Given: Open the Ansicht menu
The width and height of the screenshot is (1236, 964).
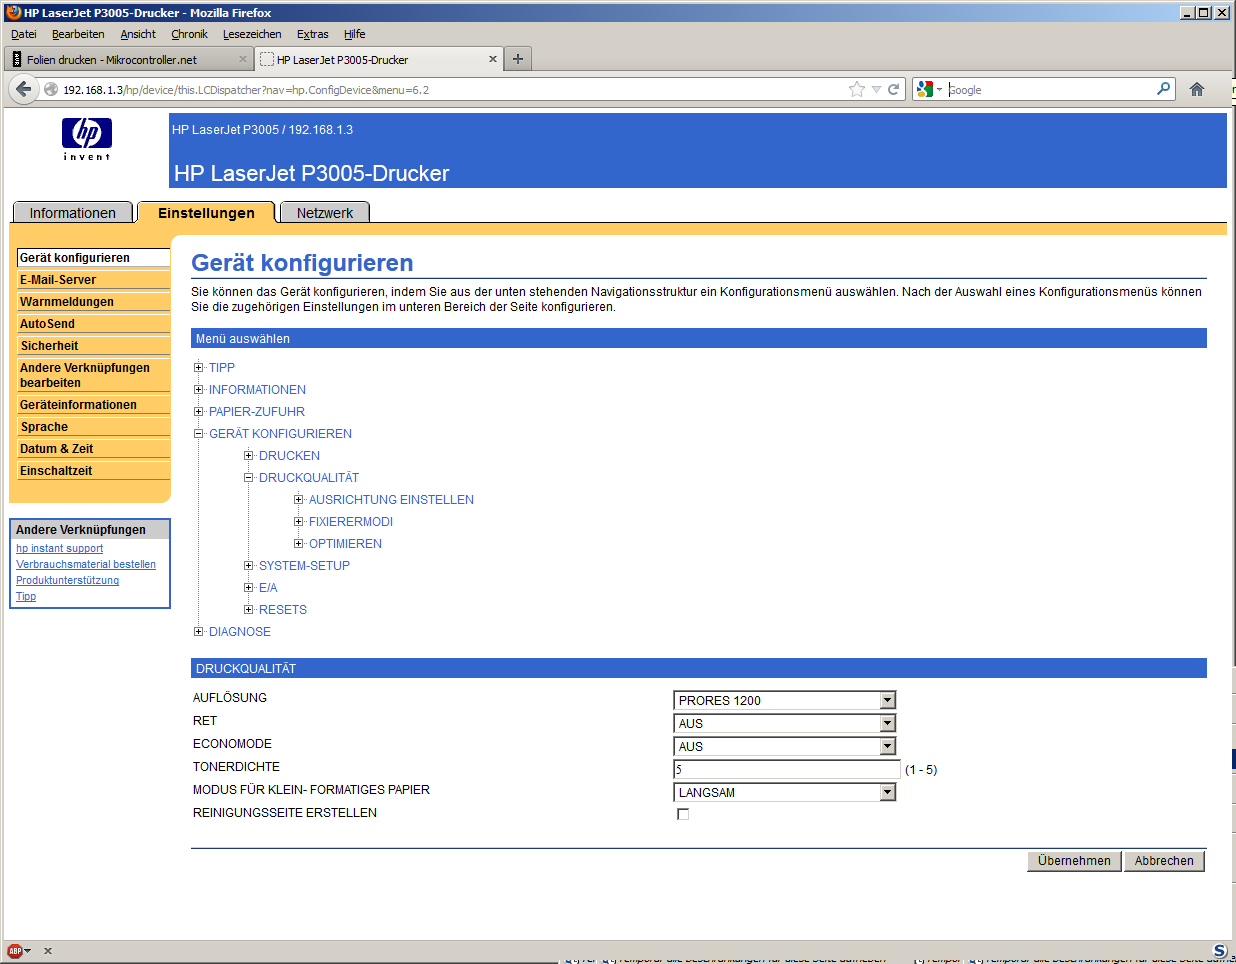Looking at the screenshot, I should pyautogui.click(x=138, y=34).
